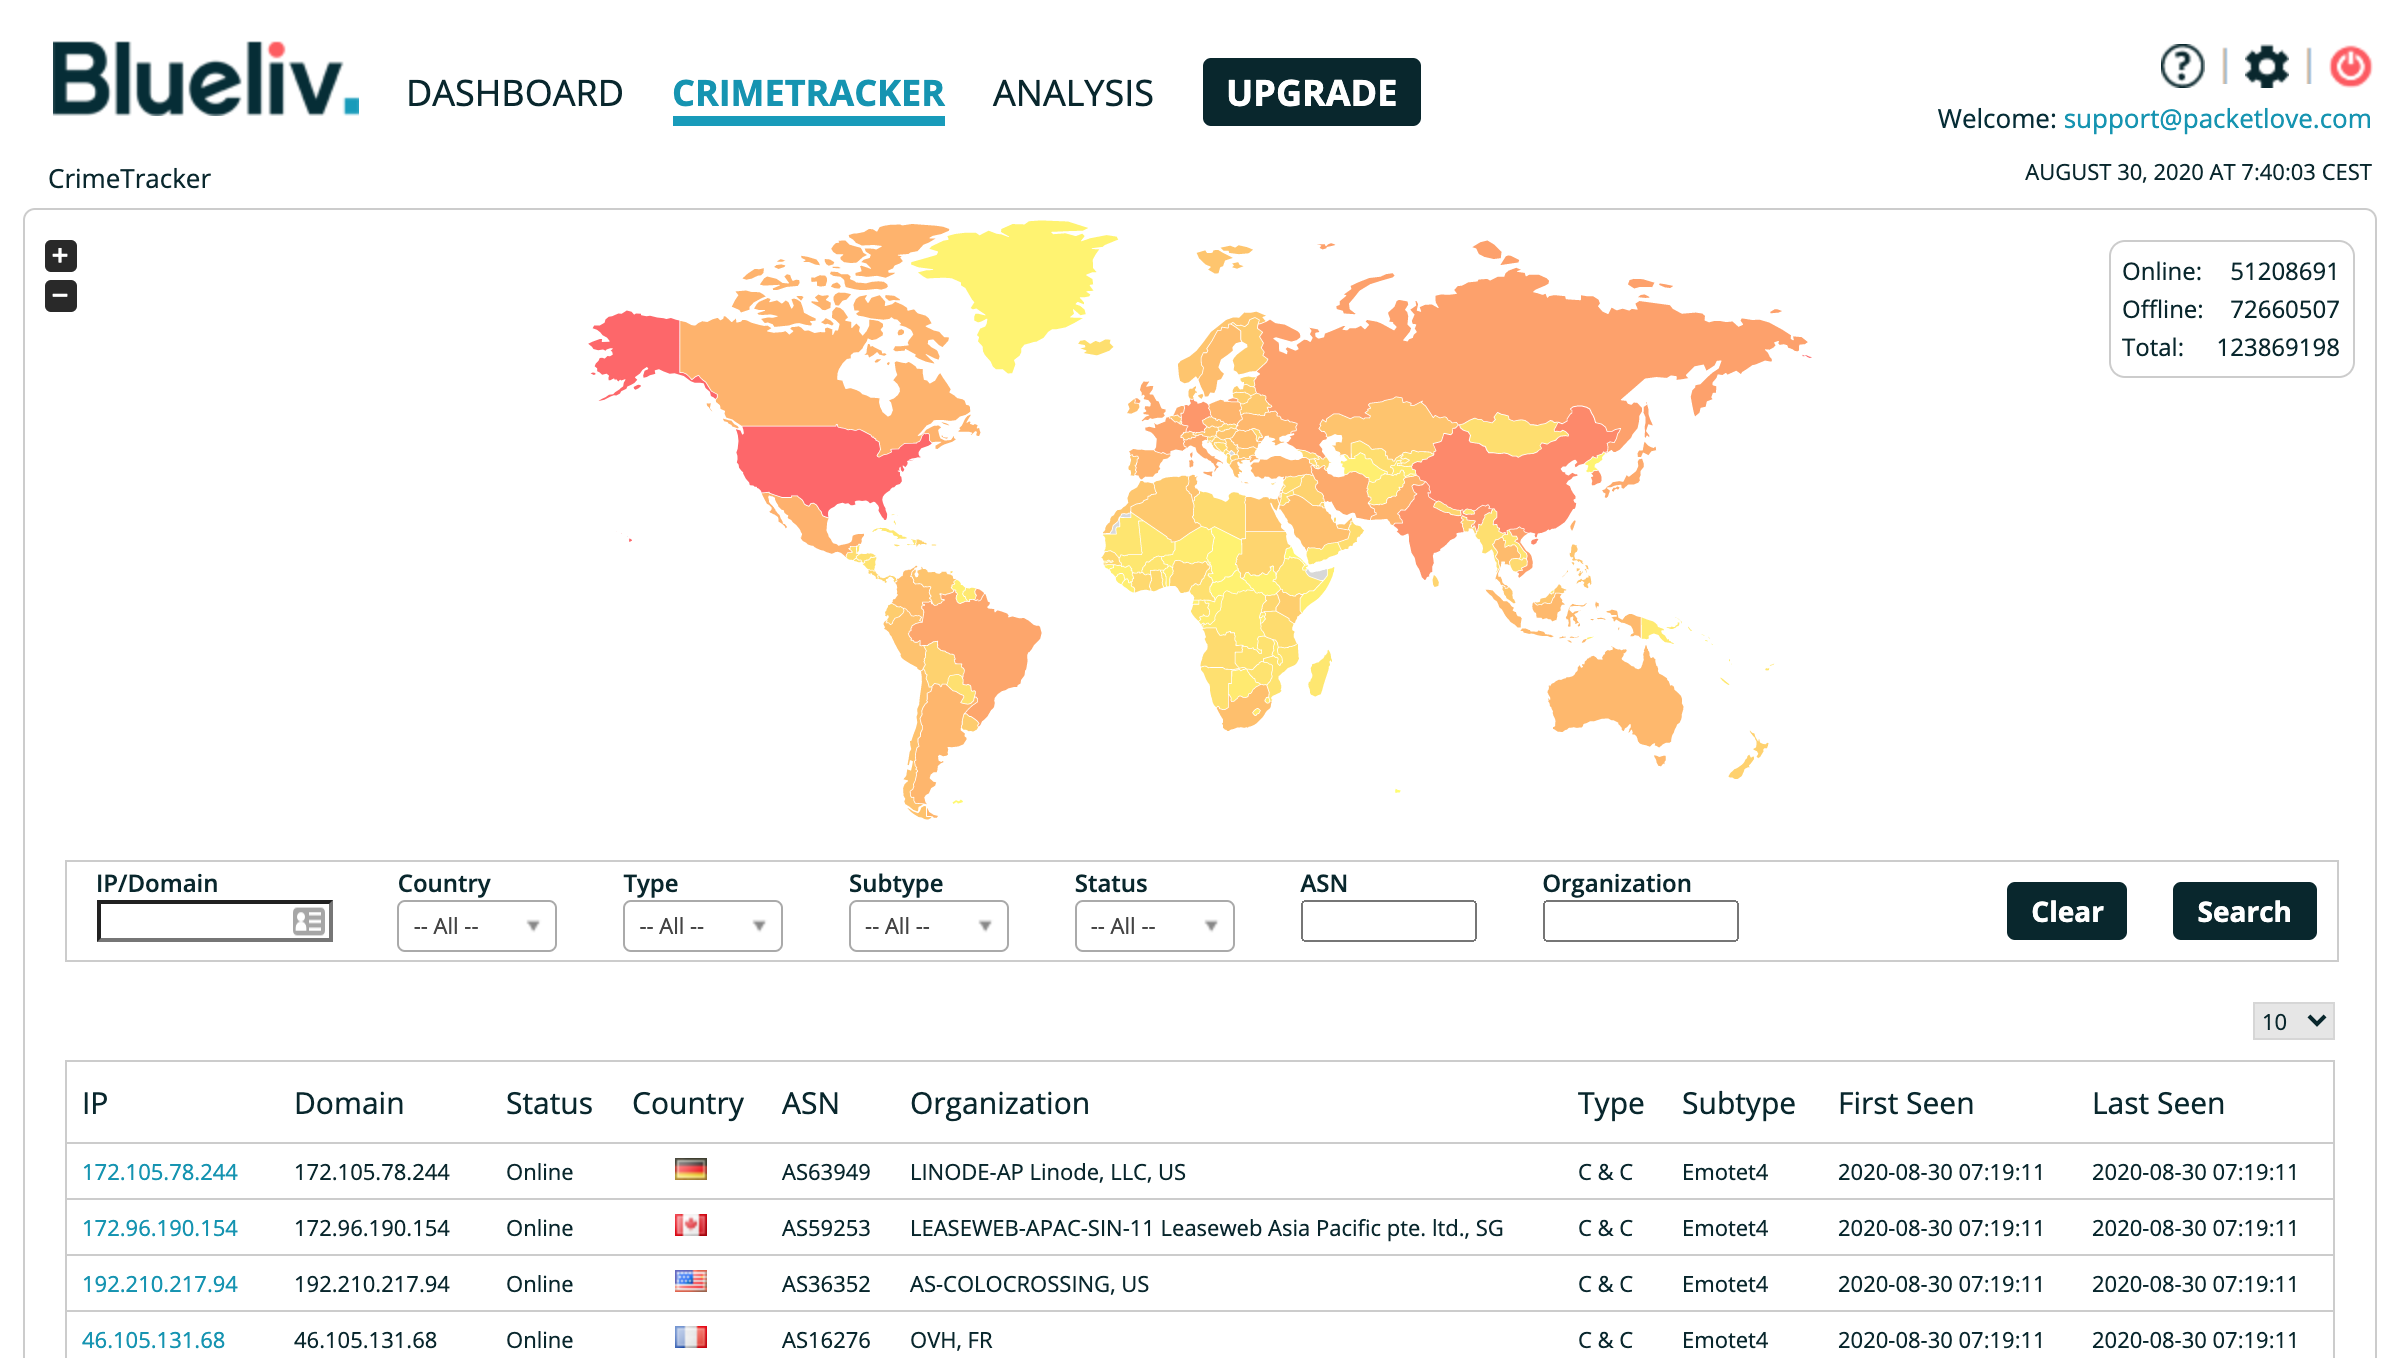Open support@packetlove.com account link

click(2217, 119)
